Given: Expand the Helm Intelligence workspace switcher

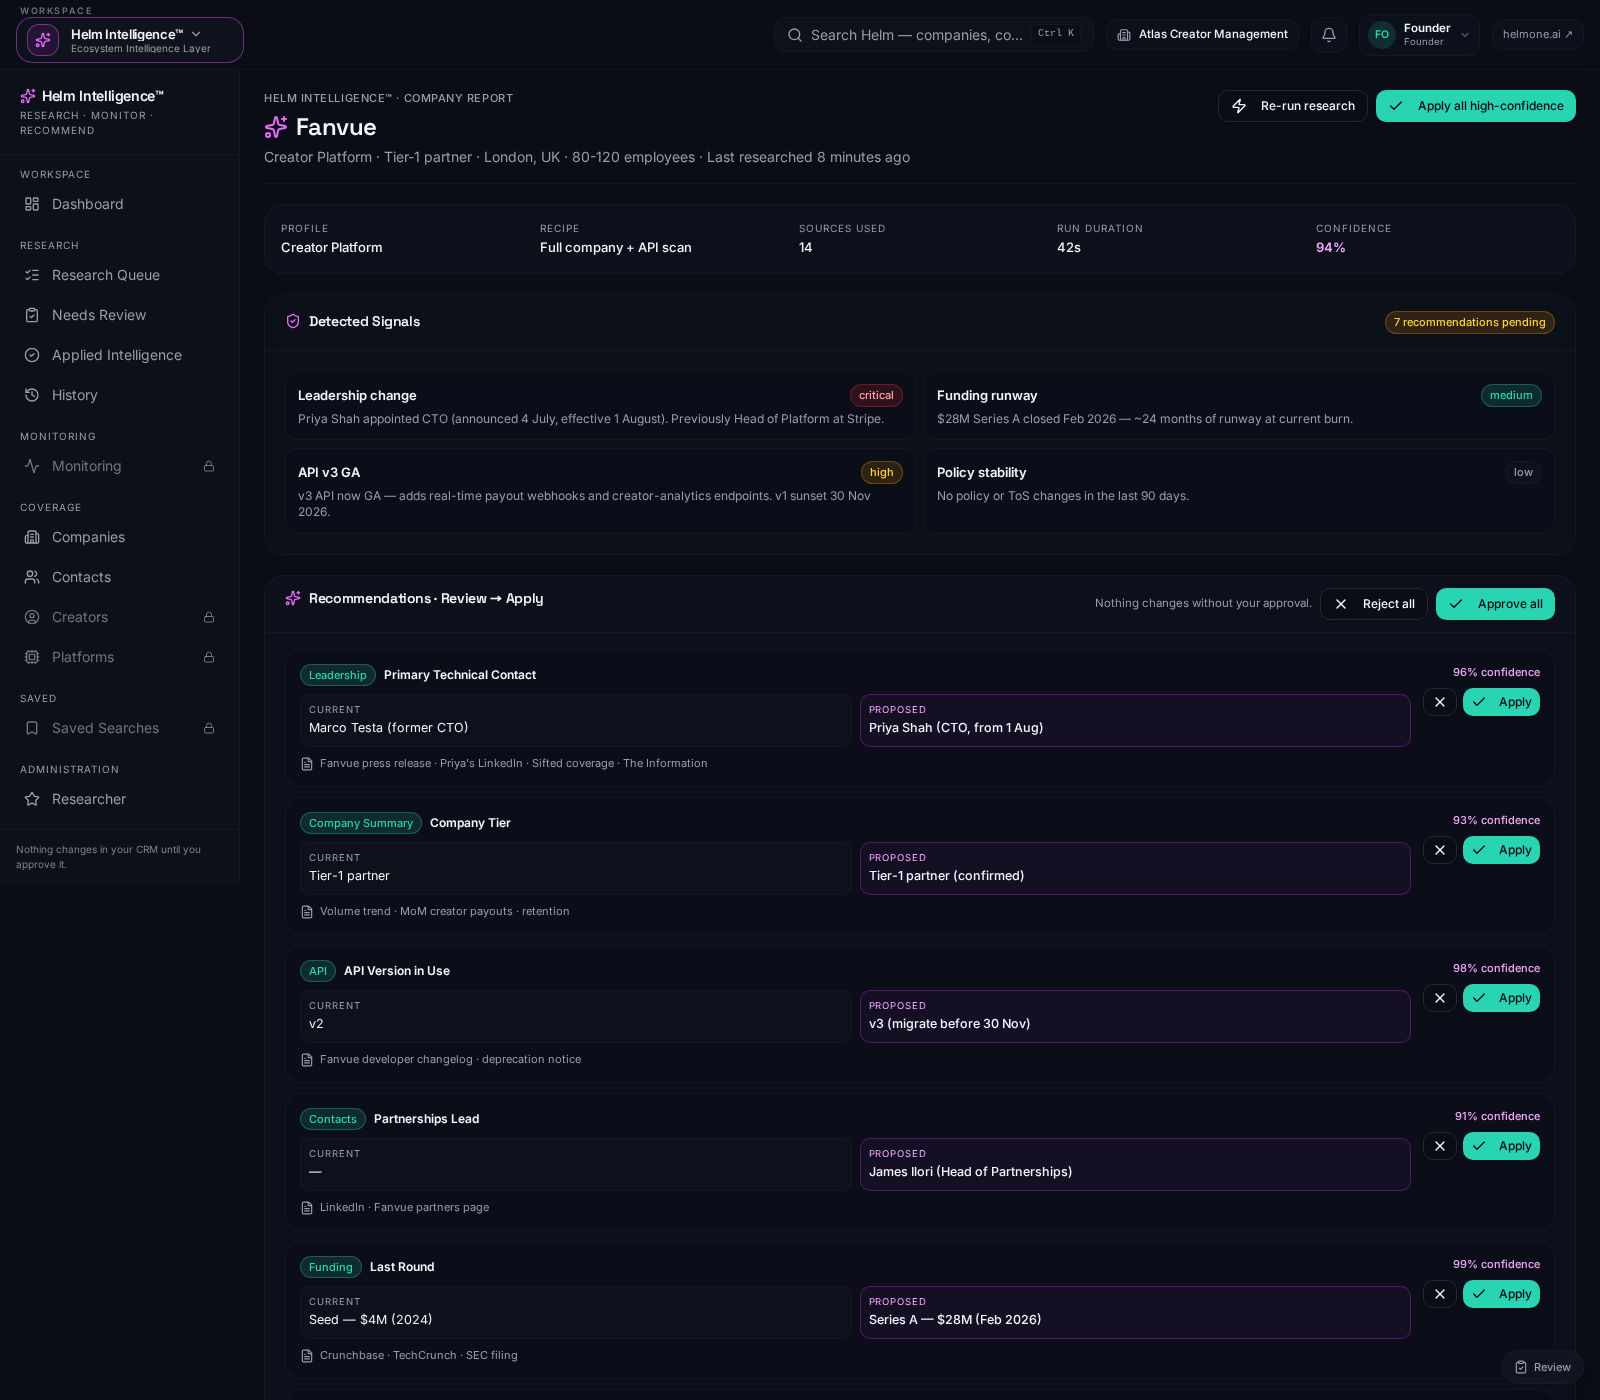Looking at the screenshot, I should (130, 40).
